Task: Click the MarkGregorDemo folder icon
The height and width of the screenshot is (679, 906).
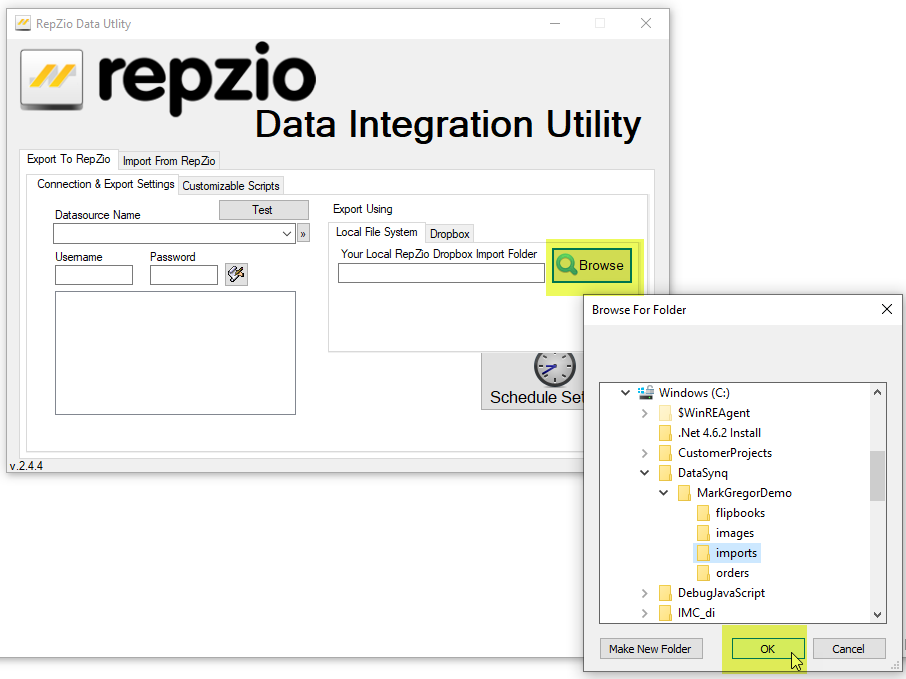Action: pos(685,493)
